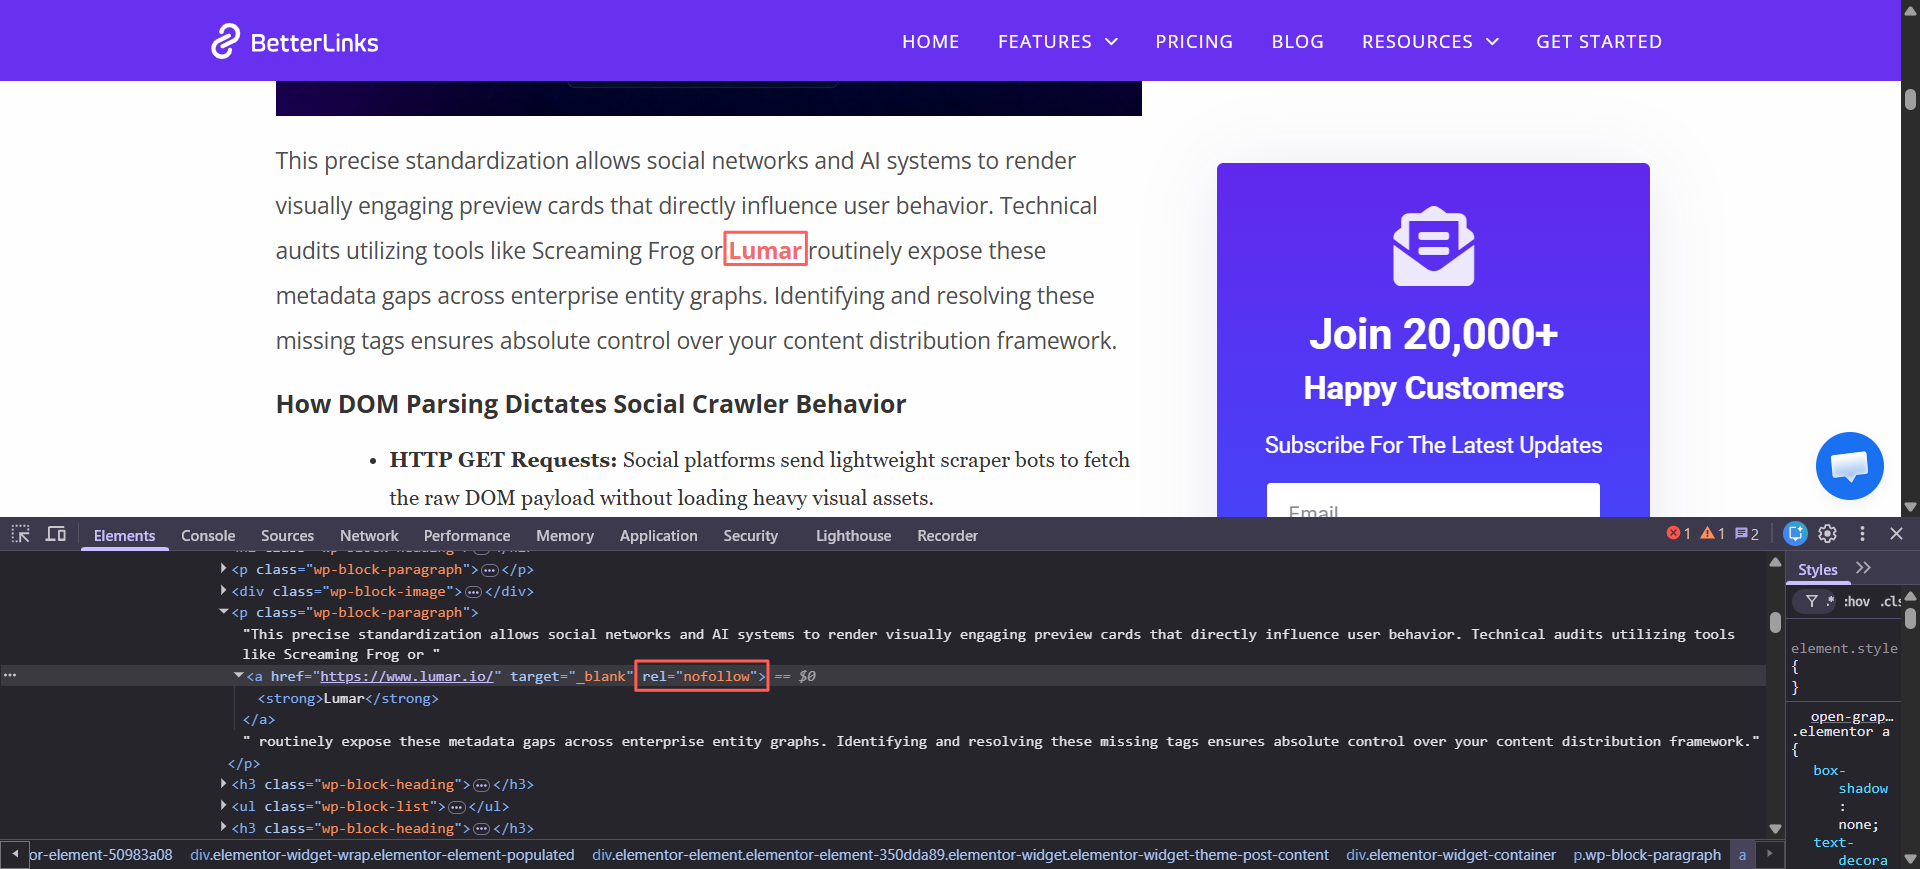Select the div.elementor-widget-container breadcrumb

point(1451,855)
